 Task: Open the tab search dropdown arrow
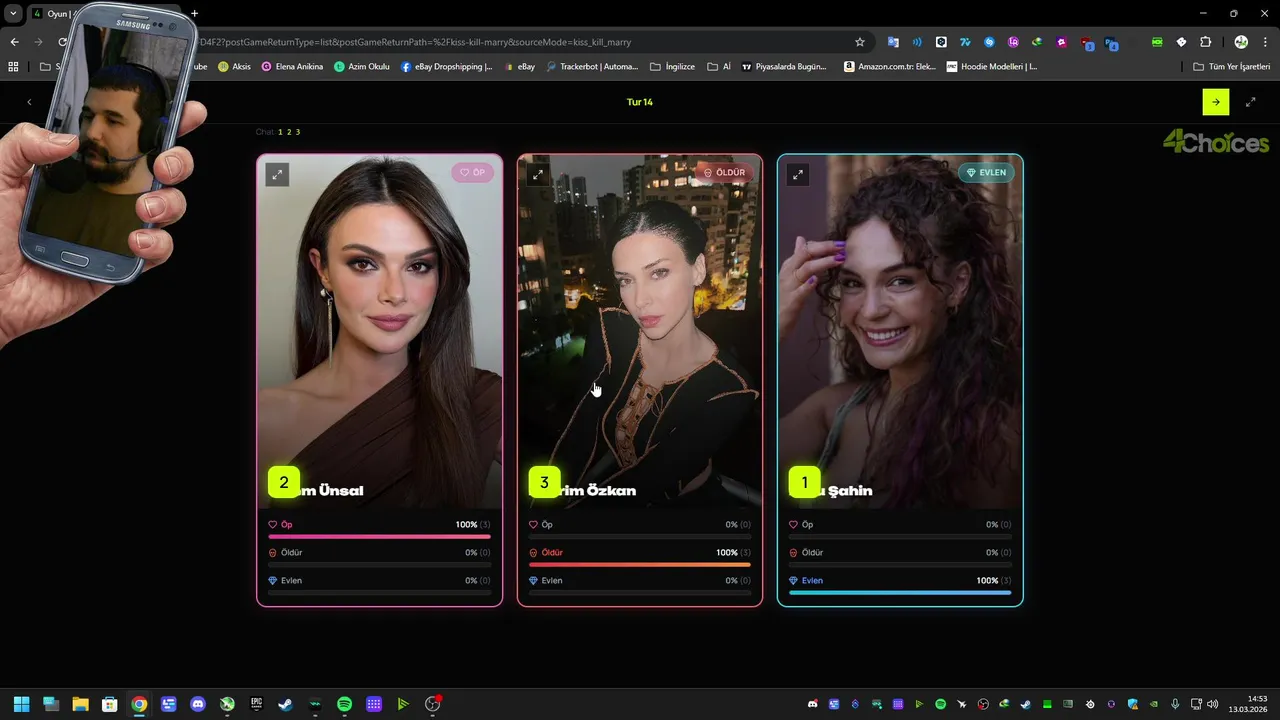point(13,13)
